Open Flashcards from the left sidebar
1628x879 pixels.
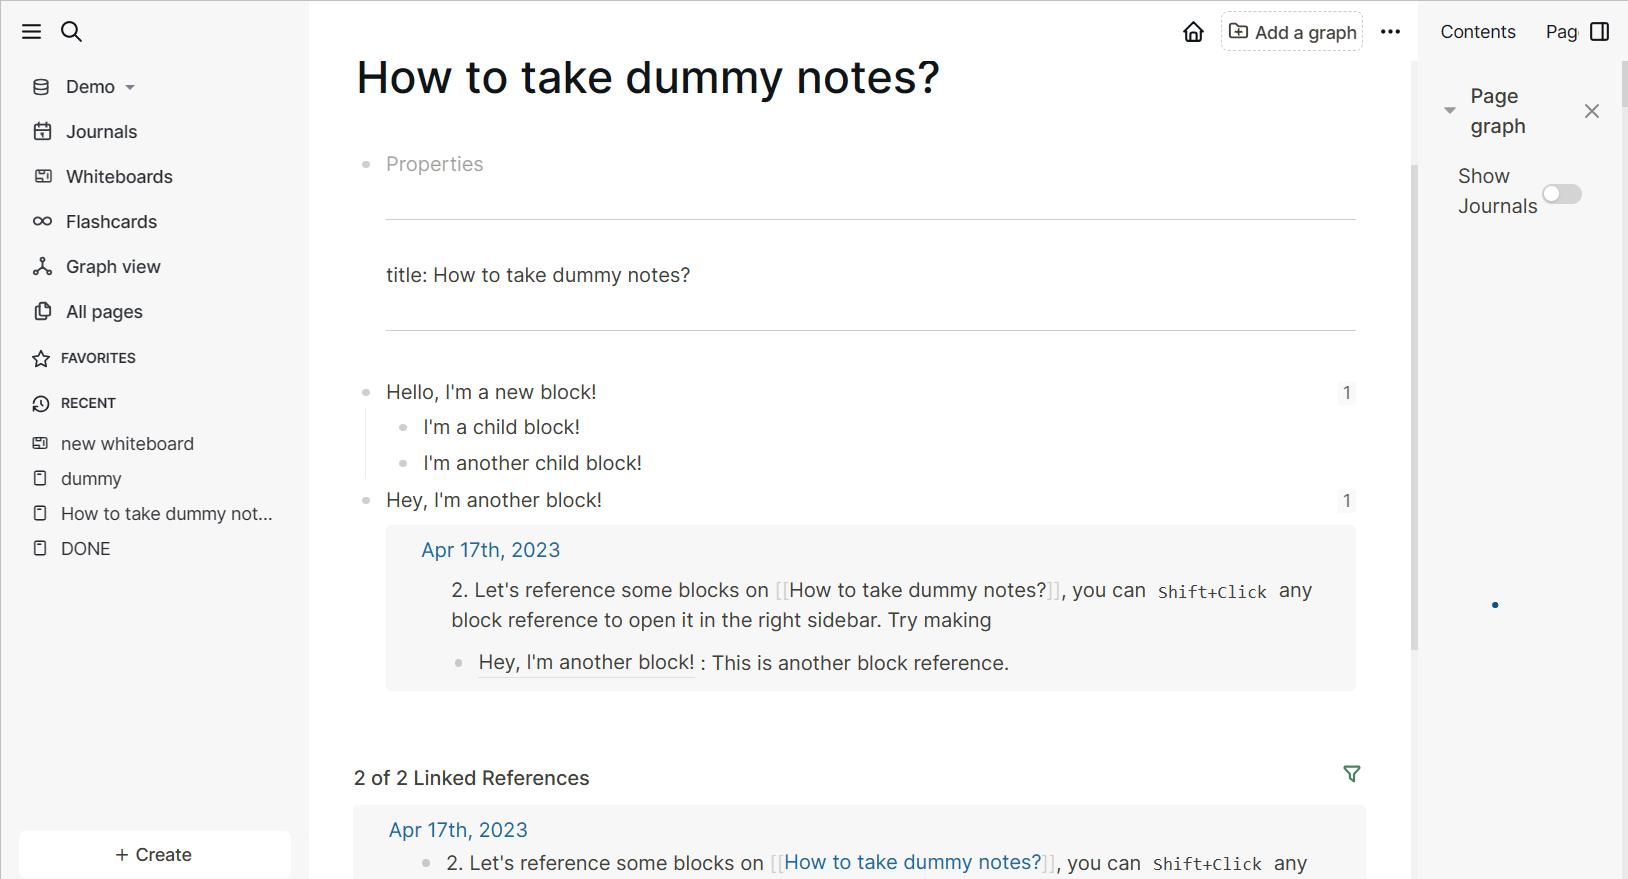pyautogui.click(x=111, y=222)
